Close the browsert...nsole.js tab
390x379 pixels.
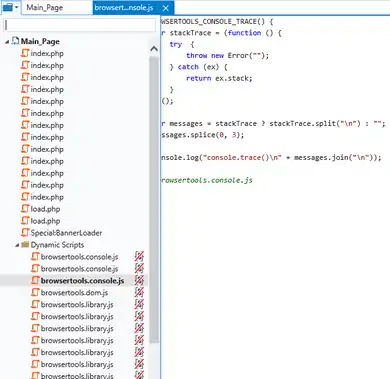click(166, 8)
